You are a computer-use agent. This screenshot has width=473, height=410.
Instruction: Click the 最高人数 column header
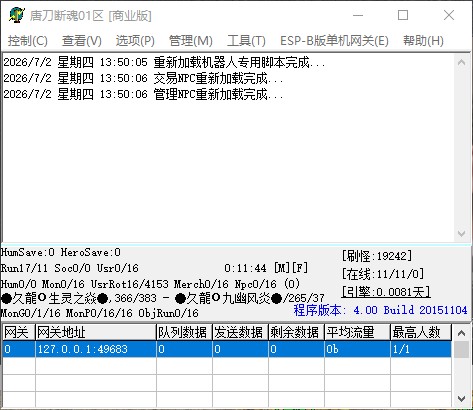pyautogui.click(x=421, y=332)
